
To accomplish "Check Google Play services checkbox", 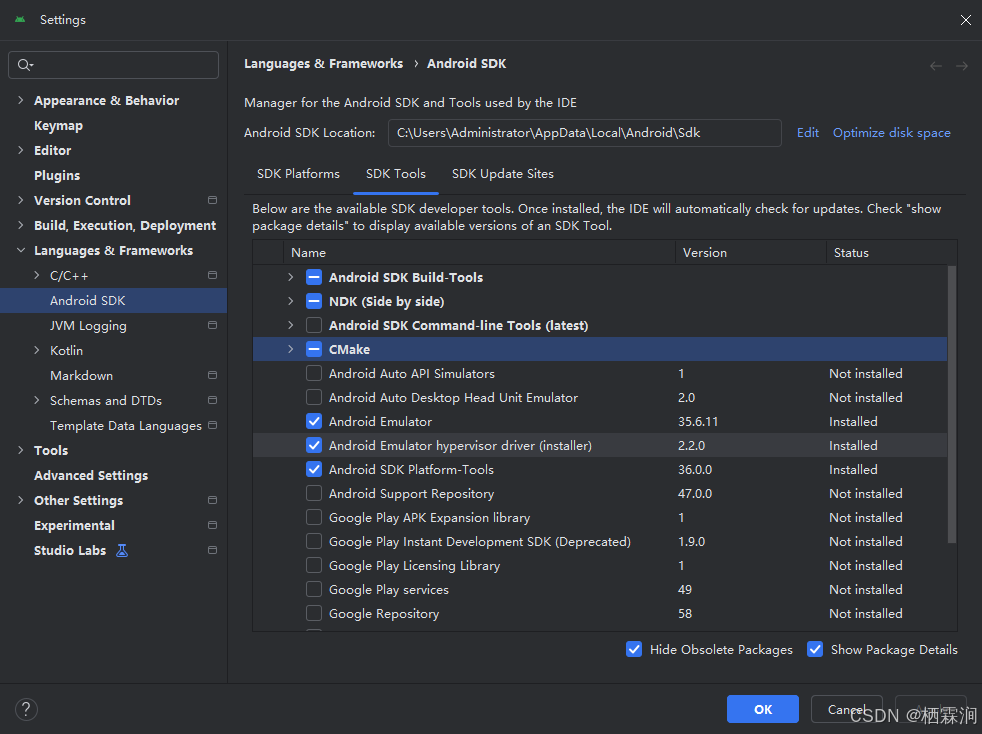I will (x=314, y=589).
